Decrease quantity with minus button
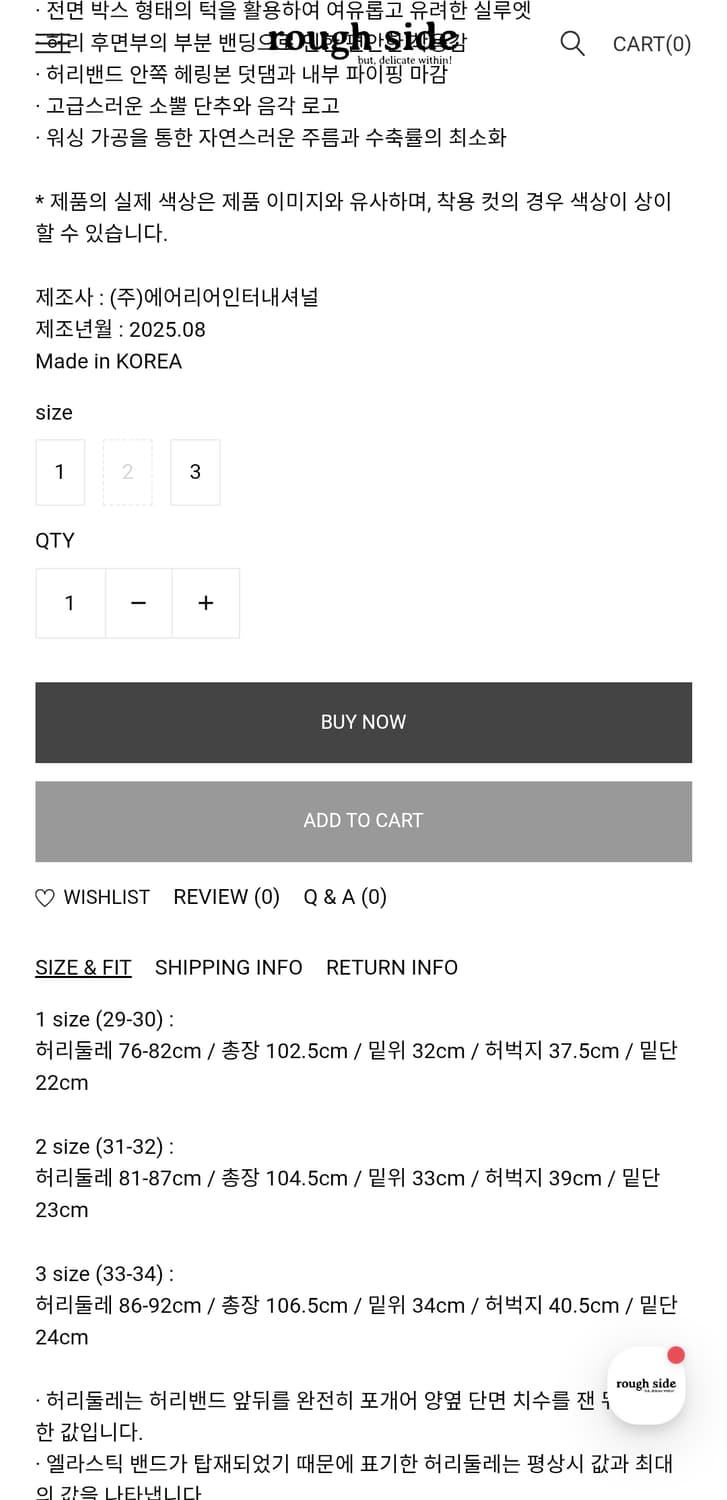The image size is (727, 1500). click(x=139, y=603)
